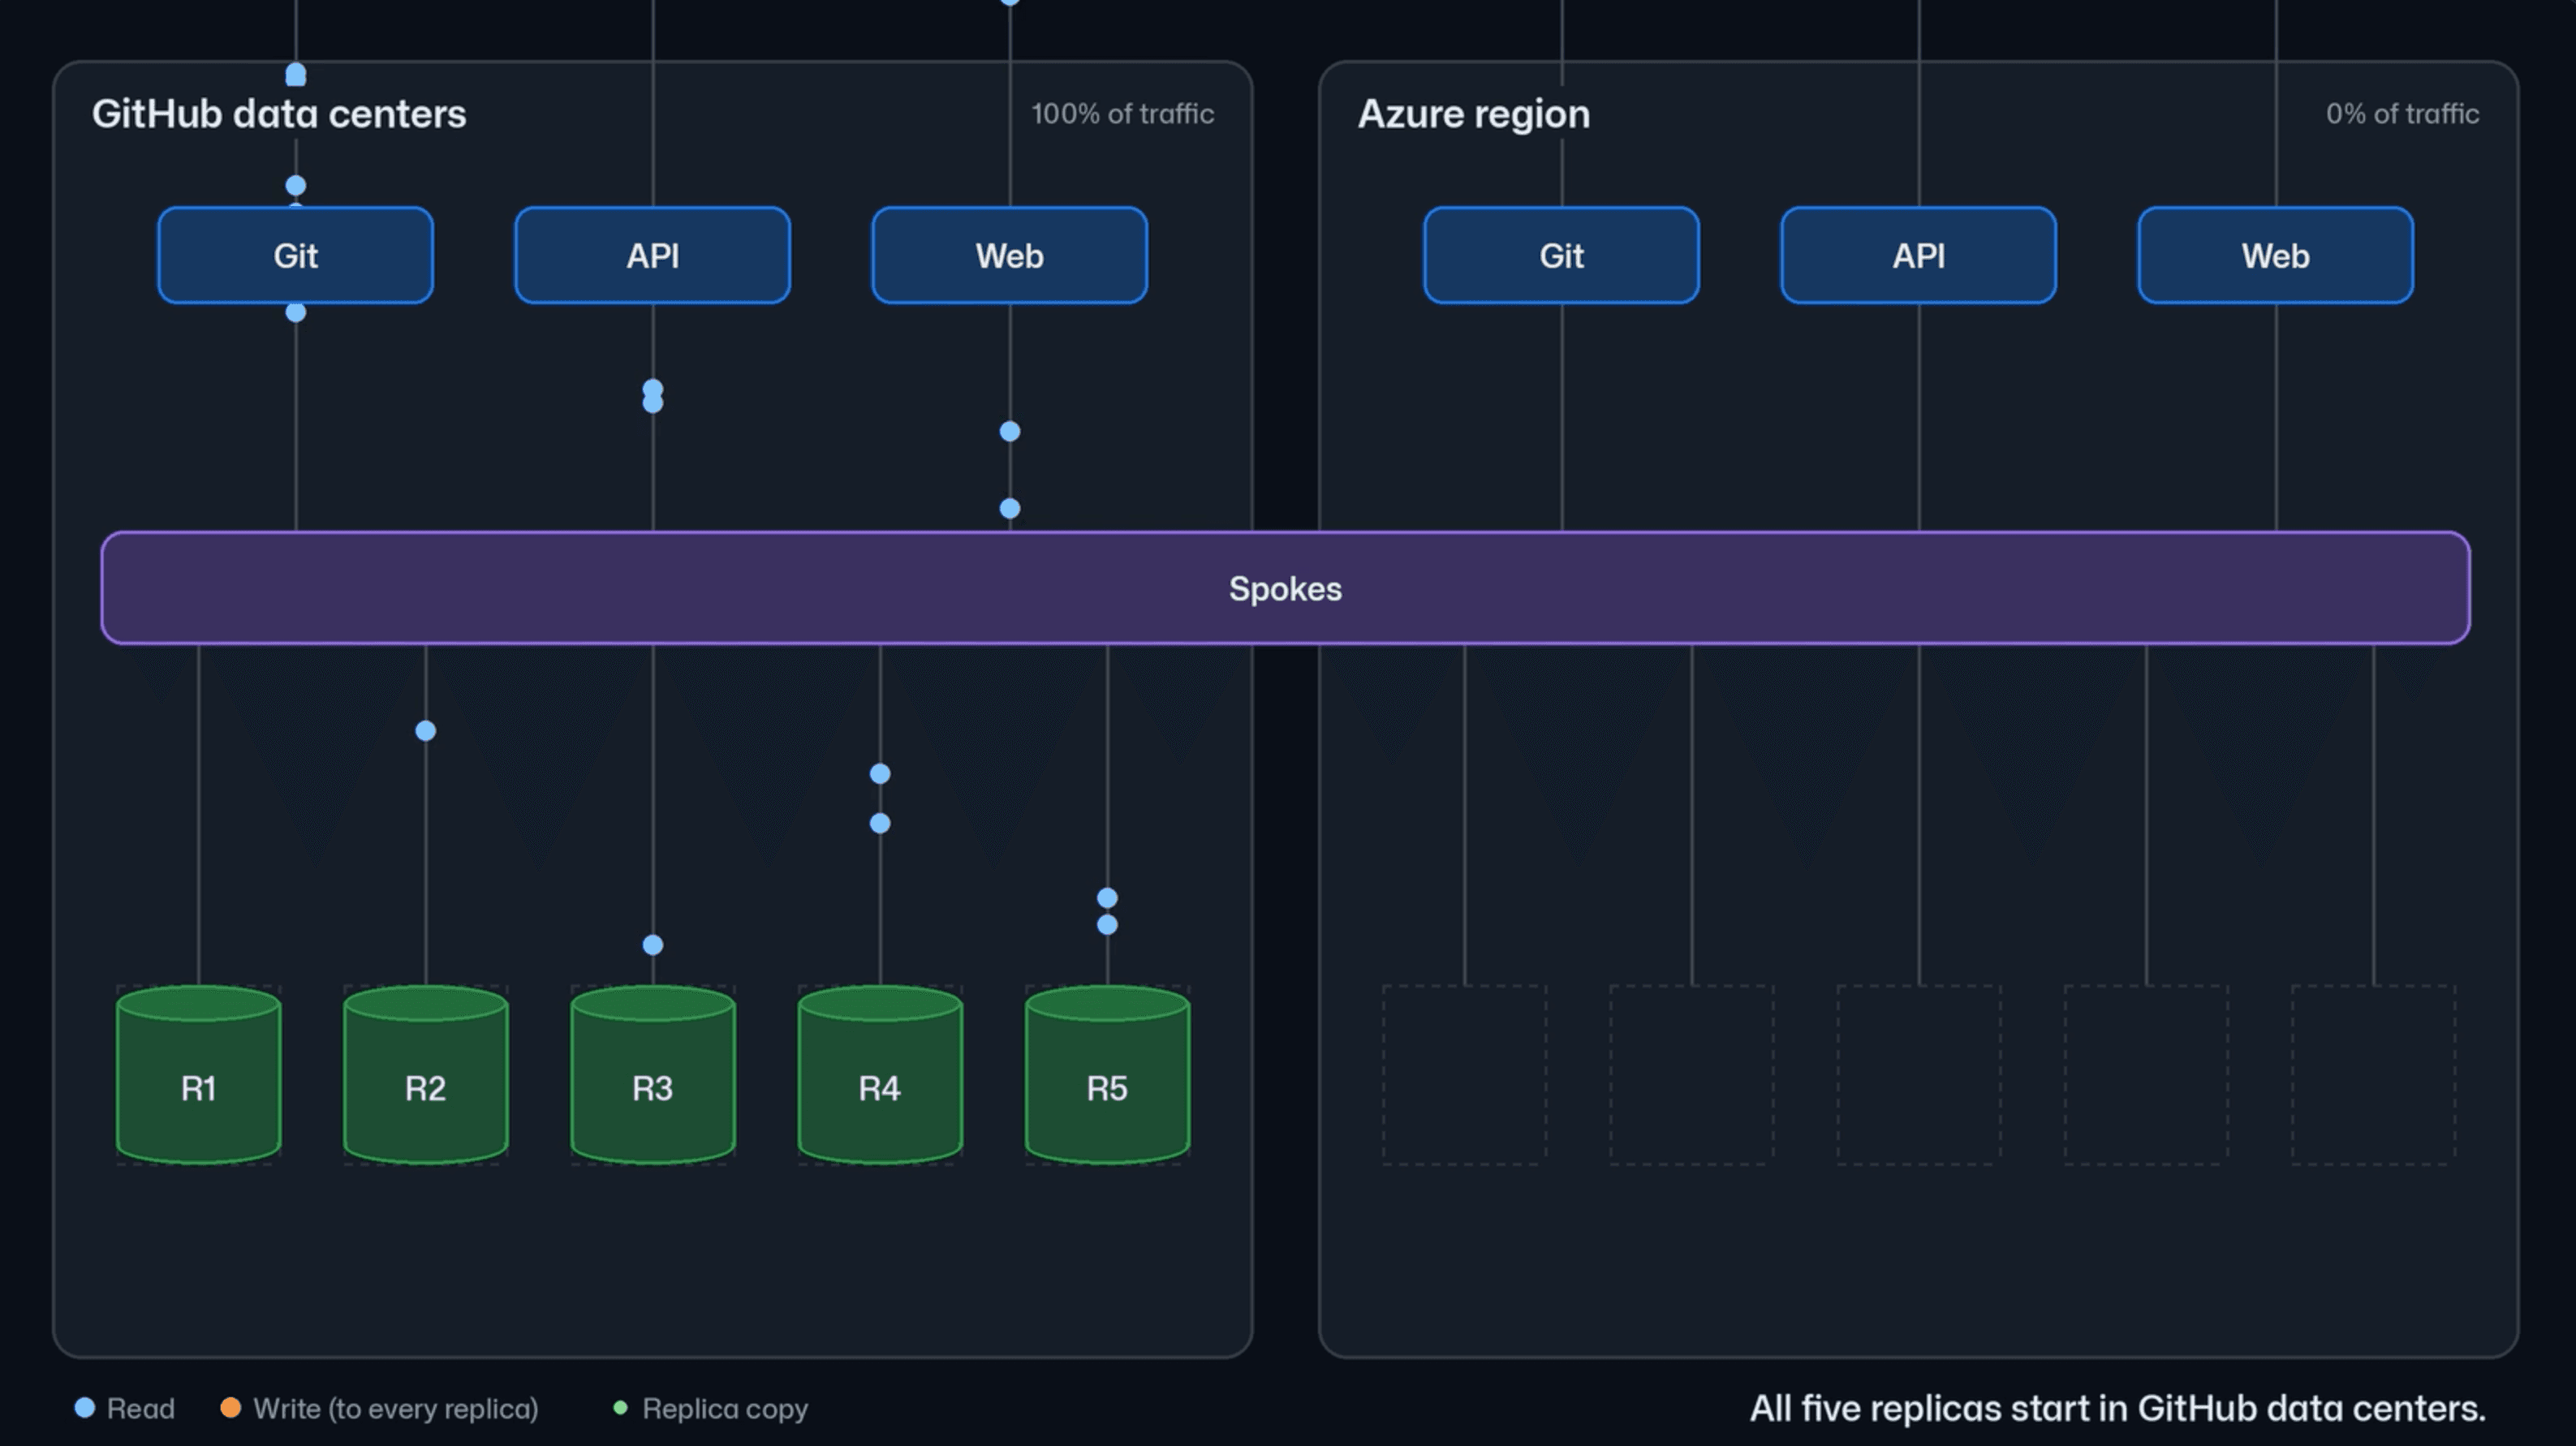Click the 'Read' legend text
The height and width of the screenshot is (1446, 2576).
141,1409
